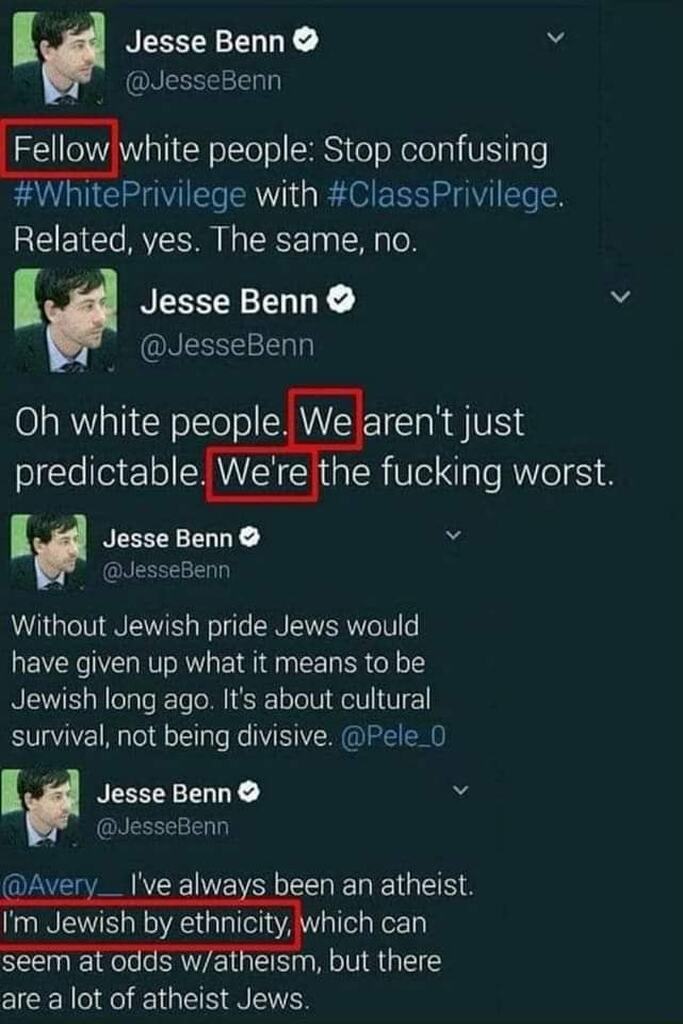Open the avatar on the @Avery__ reply tweet
Screen dimensions: 683x1024
coord(46,806)
